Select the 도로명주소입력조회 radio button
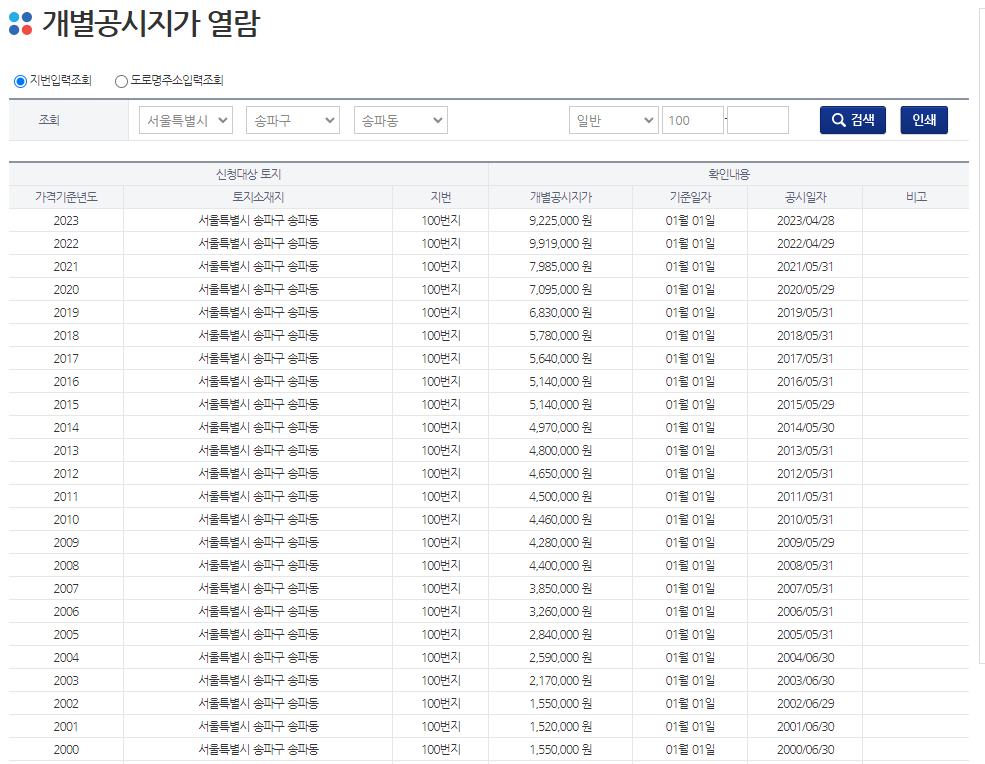This screenshot has height=764, width=985. [121, 81]
